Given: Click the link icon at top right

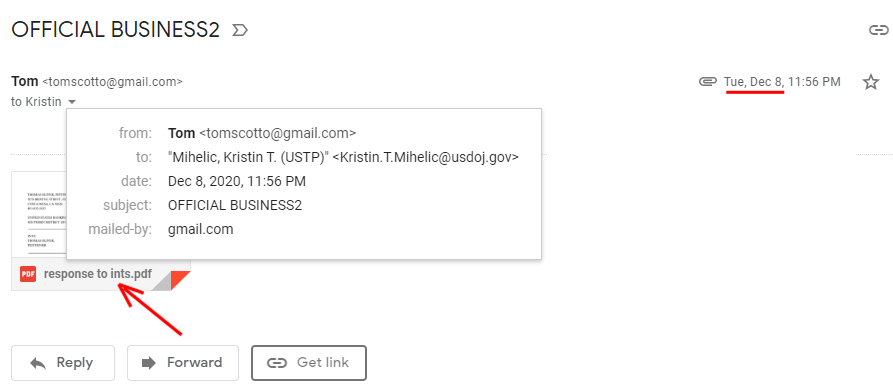Looking at the screenshot, I should pos(879,30).
